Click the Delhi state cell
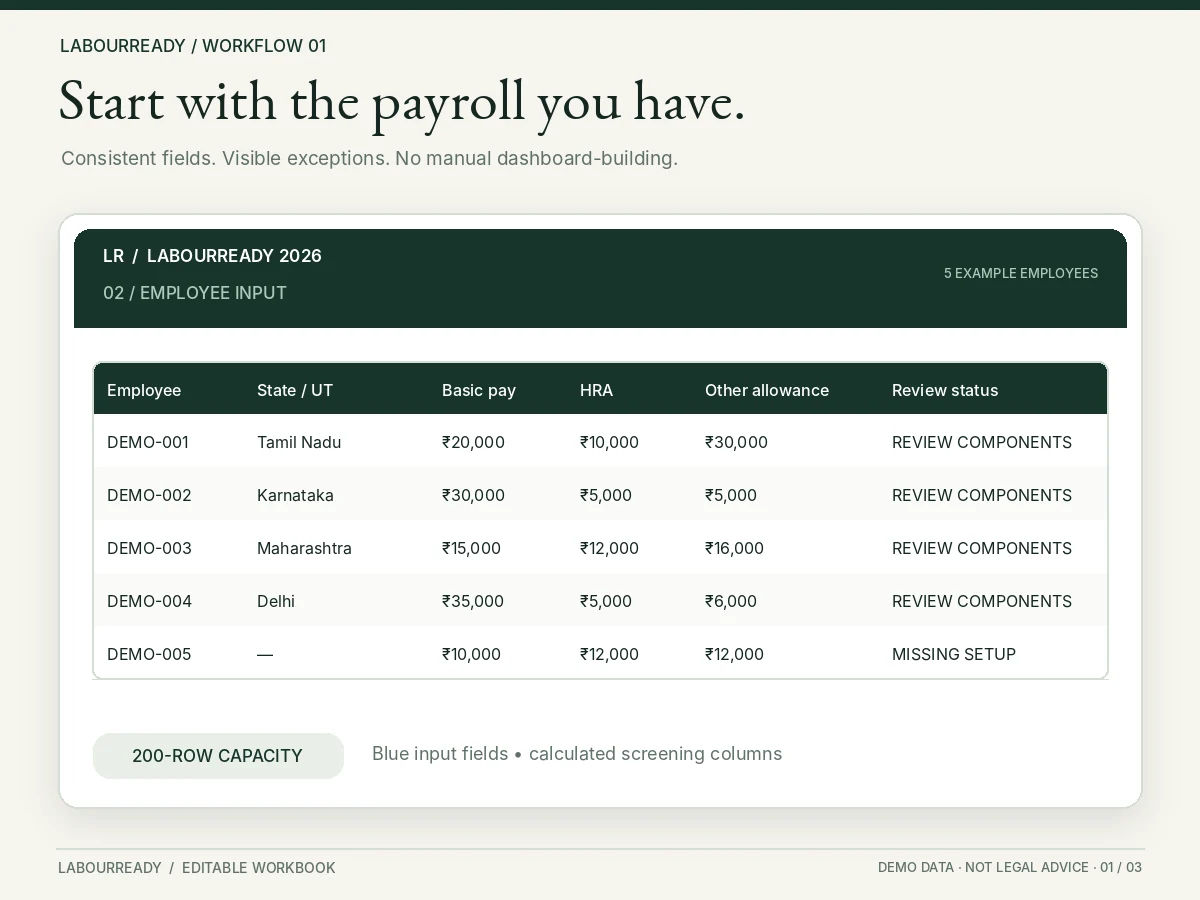The image size is (1200, 900). click(x=276, y=601)
